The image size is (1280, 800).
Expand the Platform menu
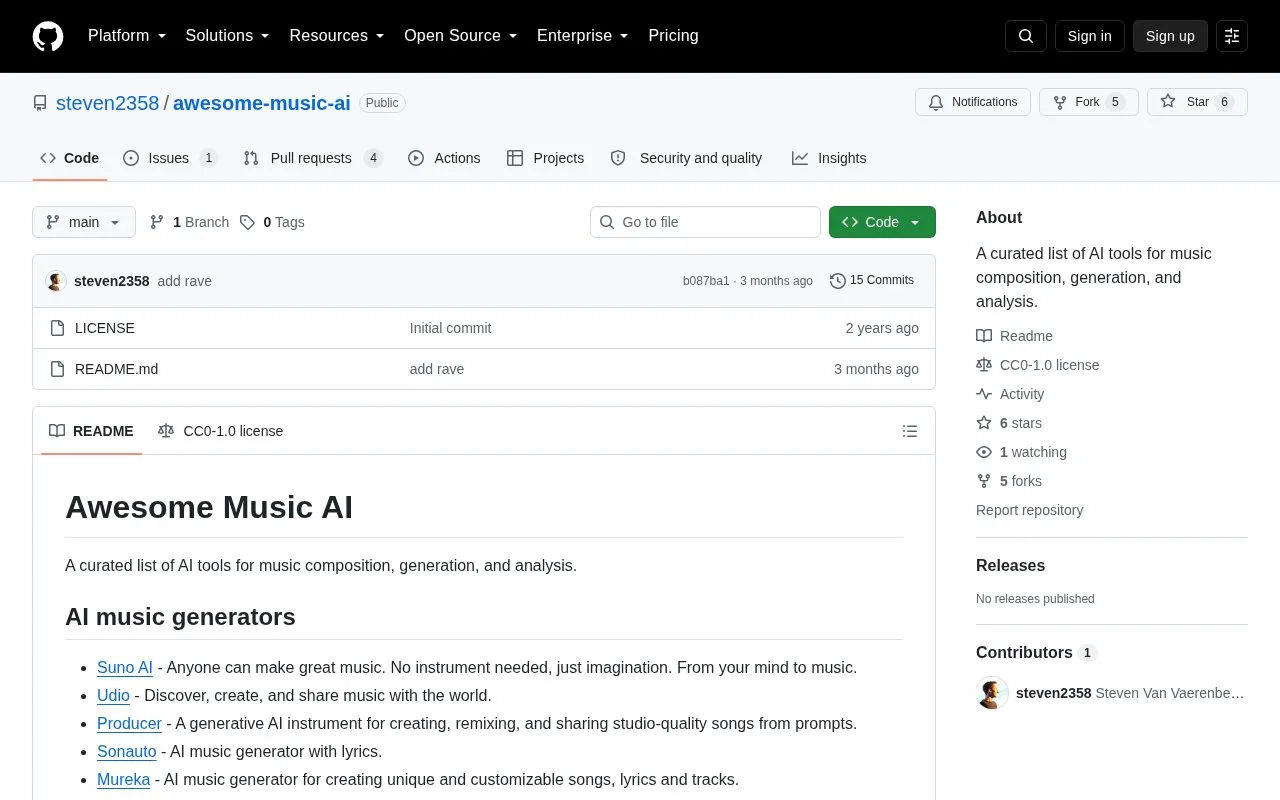(127, 36)
